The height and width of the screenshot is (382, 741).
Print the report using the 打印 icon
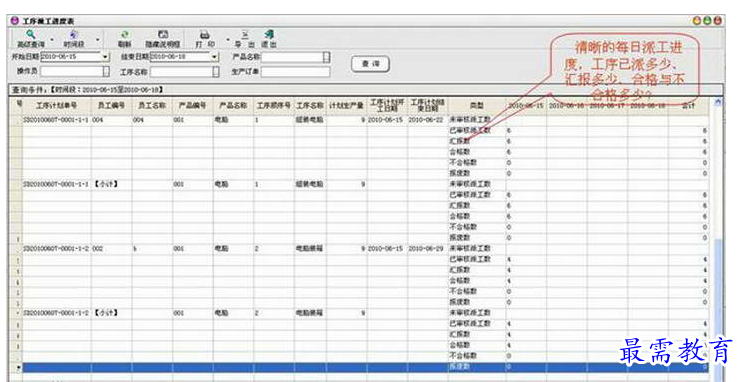pyautogui.click(x=205, y=38)
